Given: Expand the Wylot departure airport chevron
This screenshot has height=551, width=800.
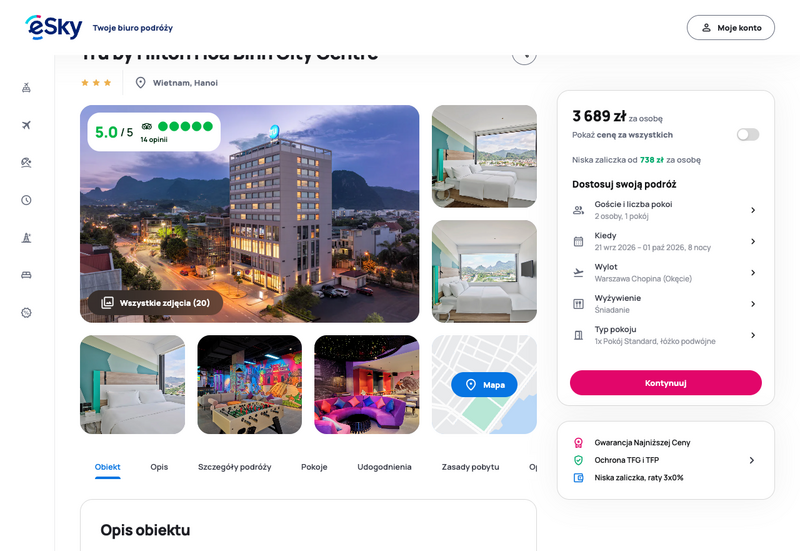Looking at the screenshot, I should (x=753, y=272).
